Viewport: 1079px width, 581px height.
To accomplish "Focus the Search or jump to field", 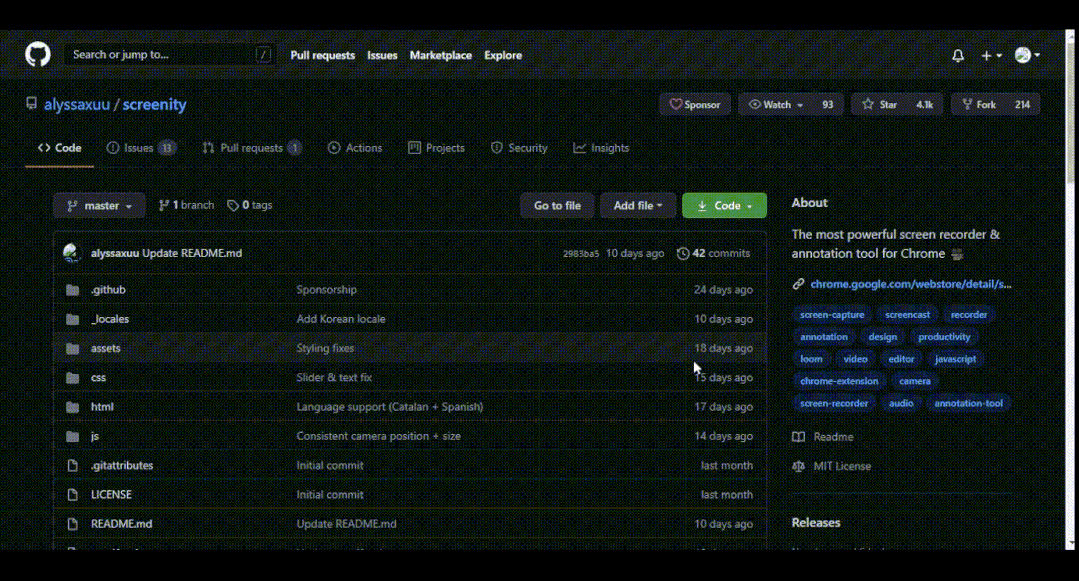I will pyautogui.click(x=160, y=55).
